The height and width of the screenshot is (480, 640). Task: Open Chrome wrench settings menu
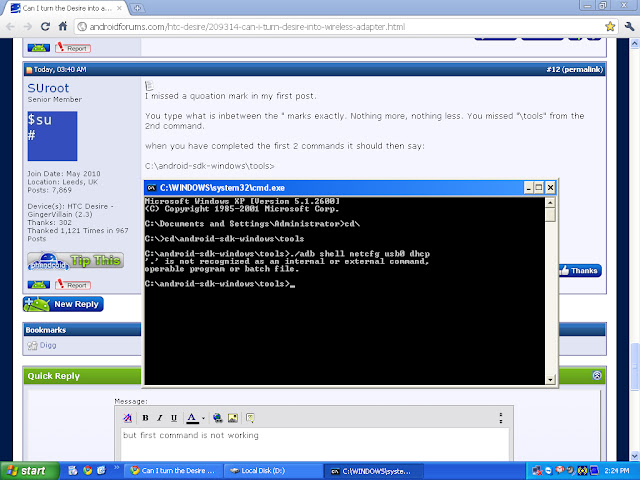pos(629,27)
